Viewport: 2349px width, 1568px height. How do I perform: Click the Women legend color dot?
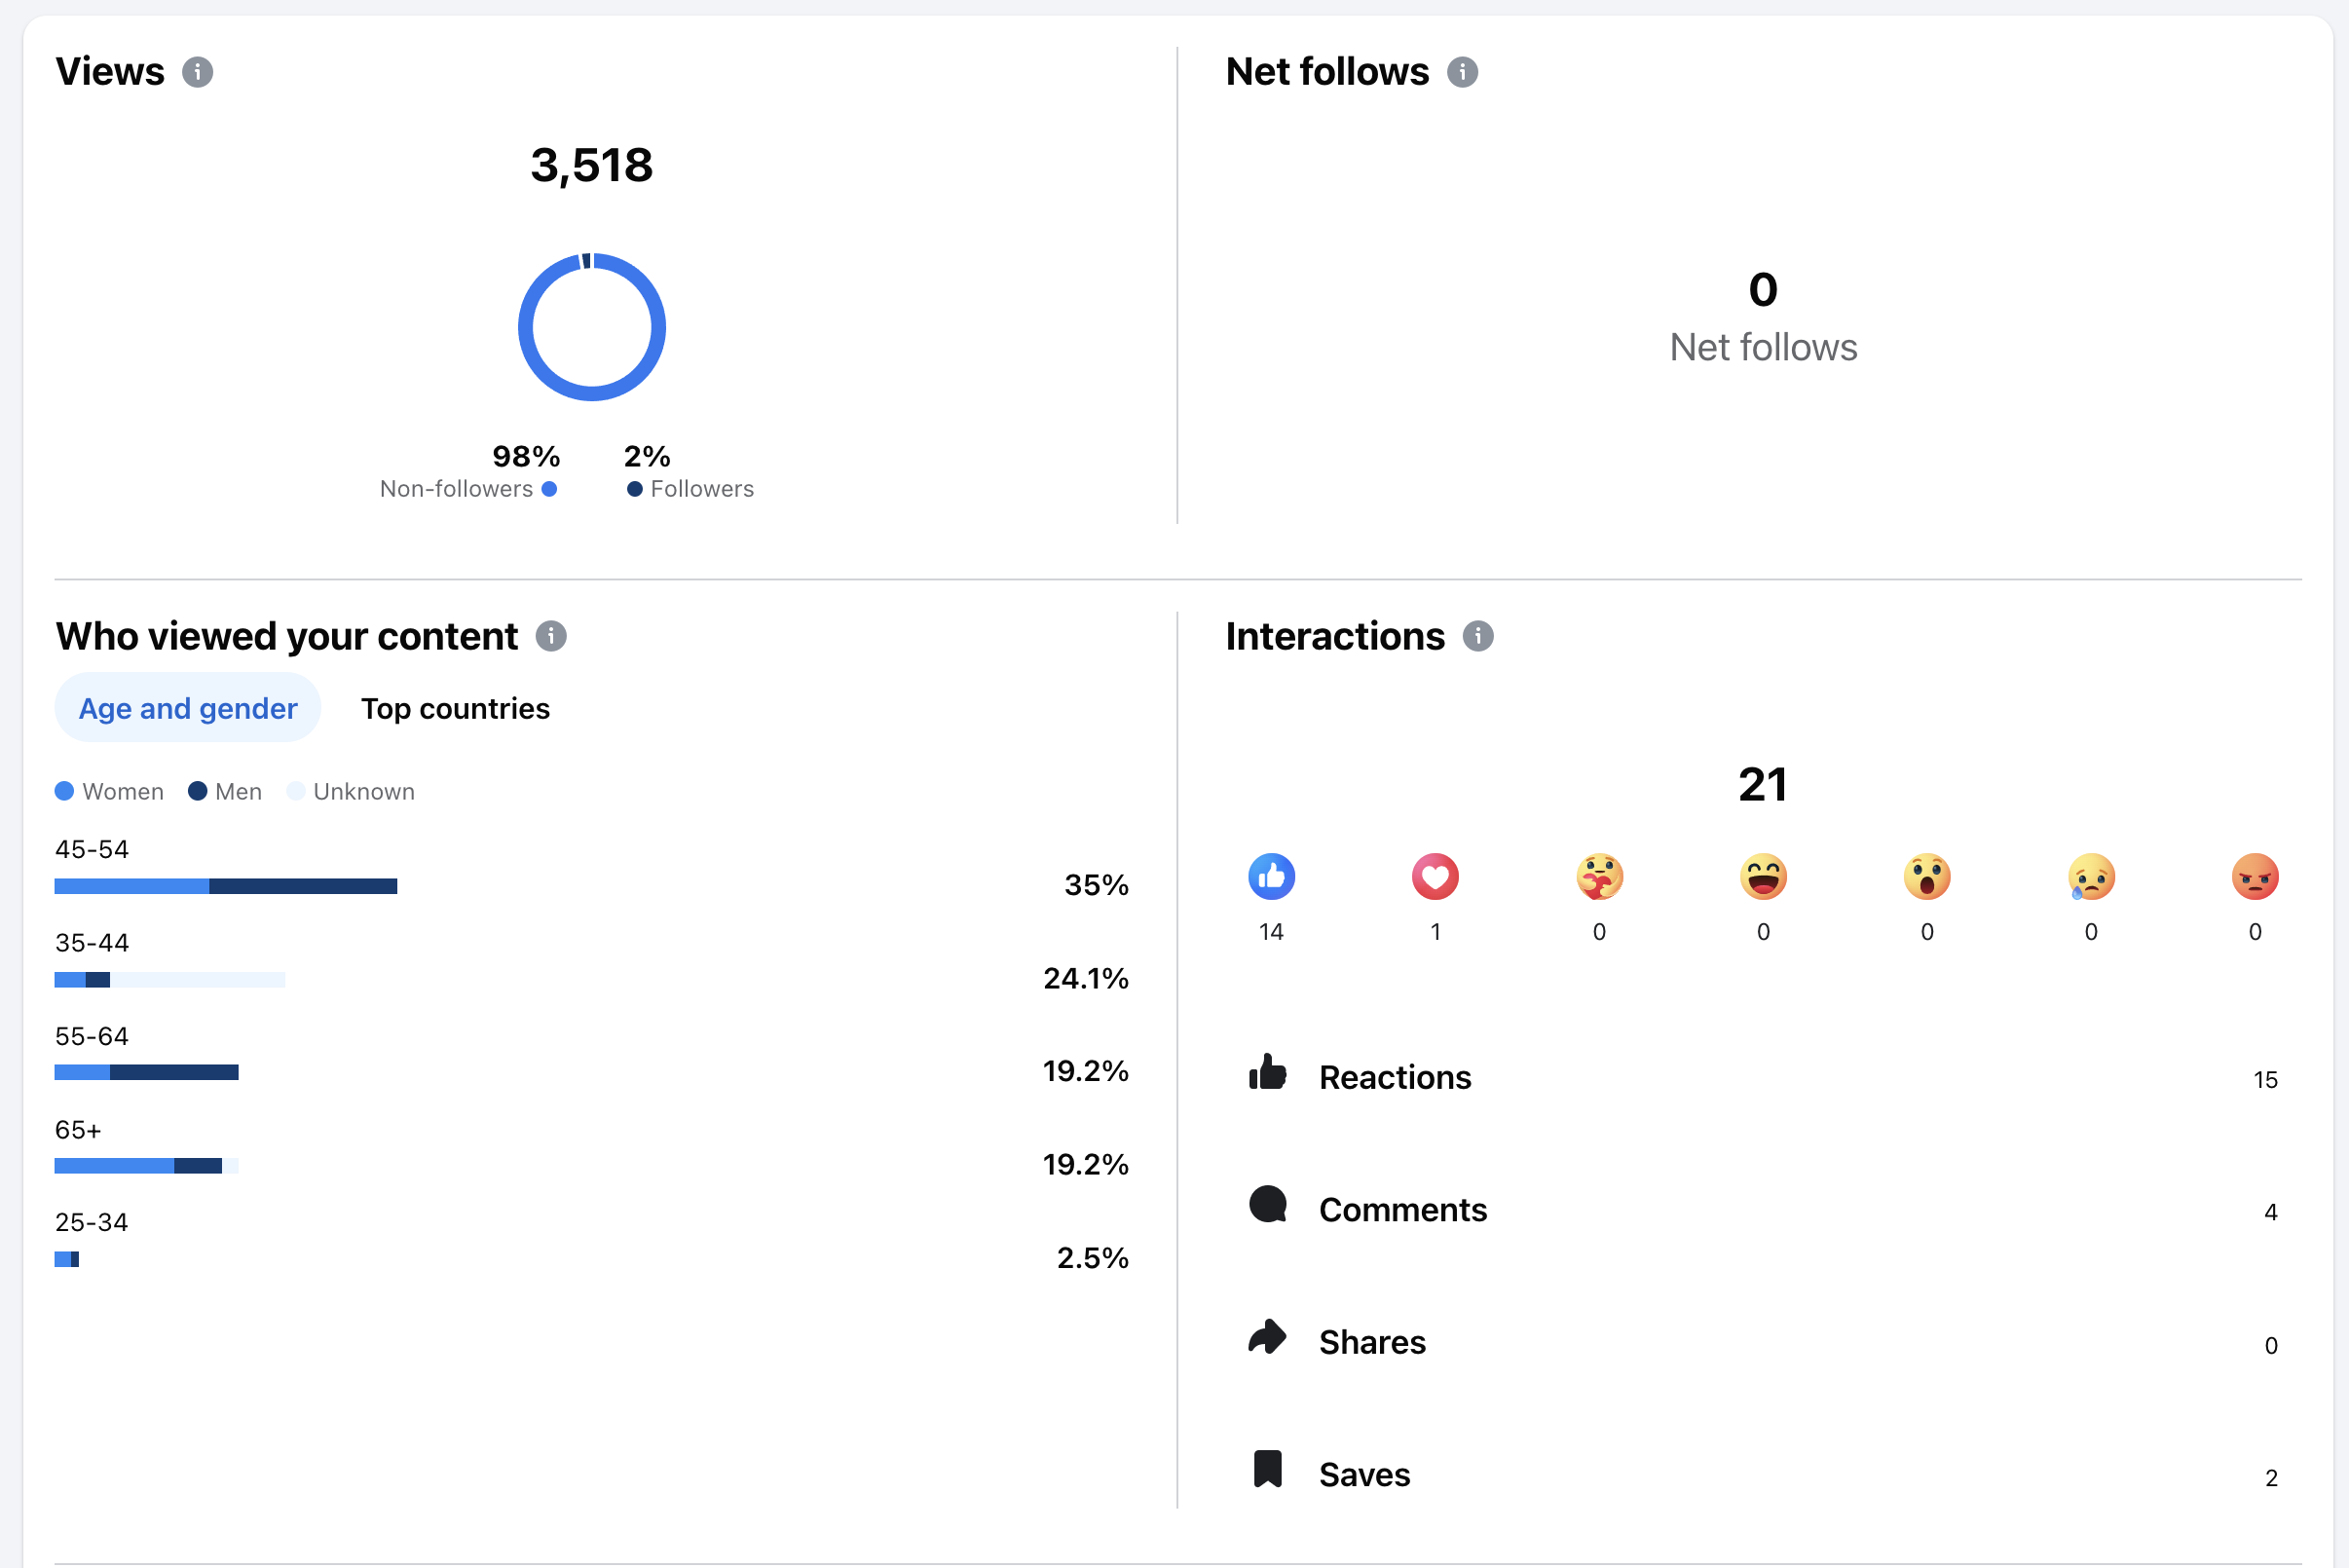point(65,791)
